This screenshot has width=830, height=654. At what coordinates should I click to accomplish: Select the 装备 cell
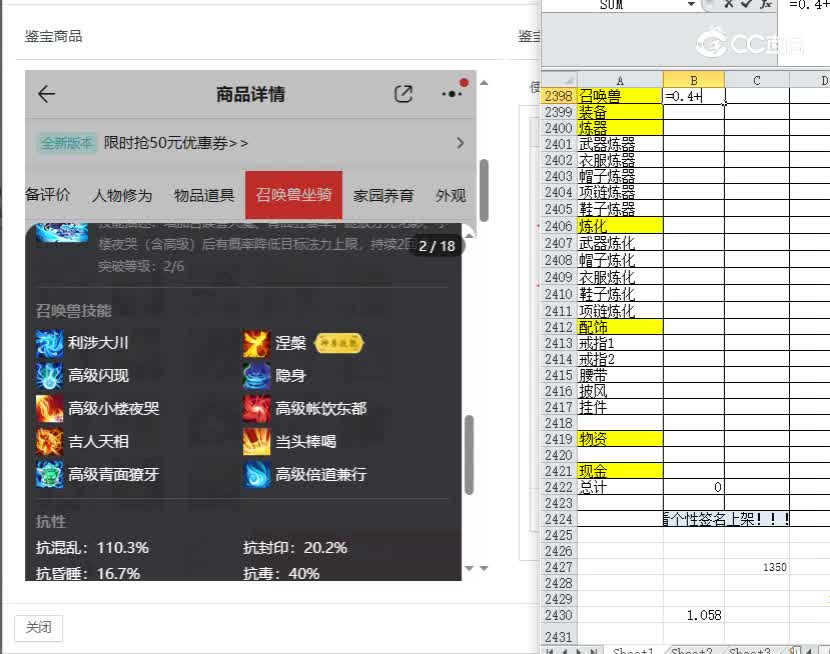[620, 112]
